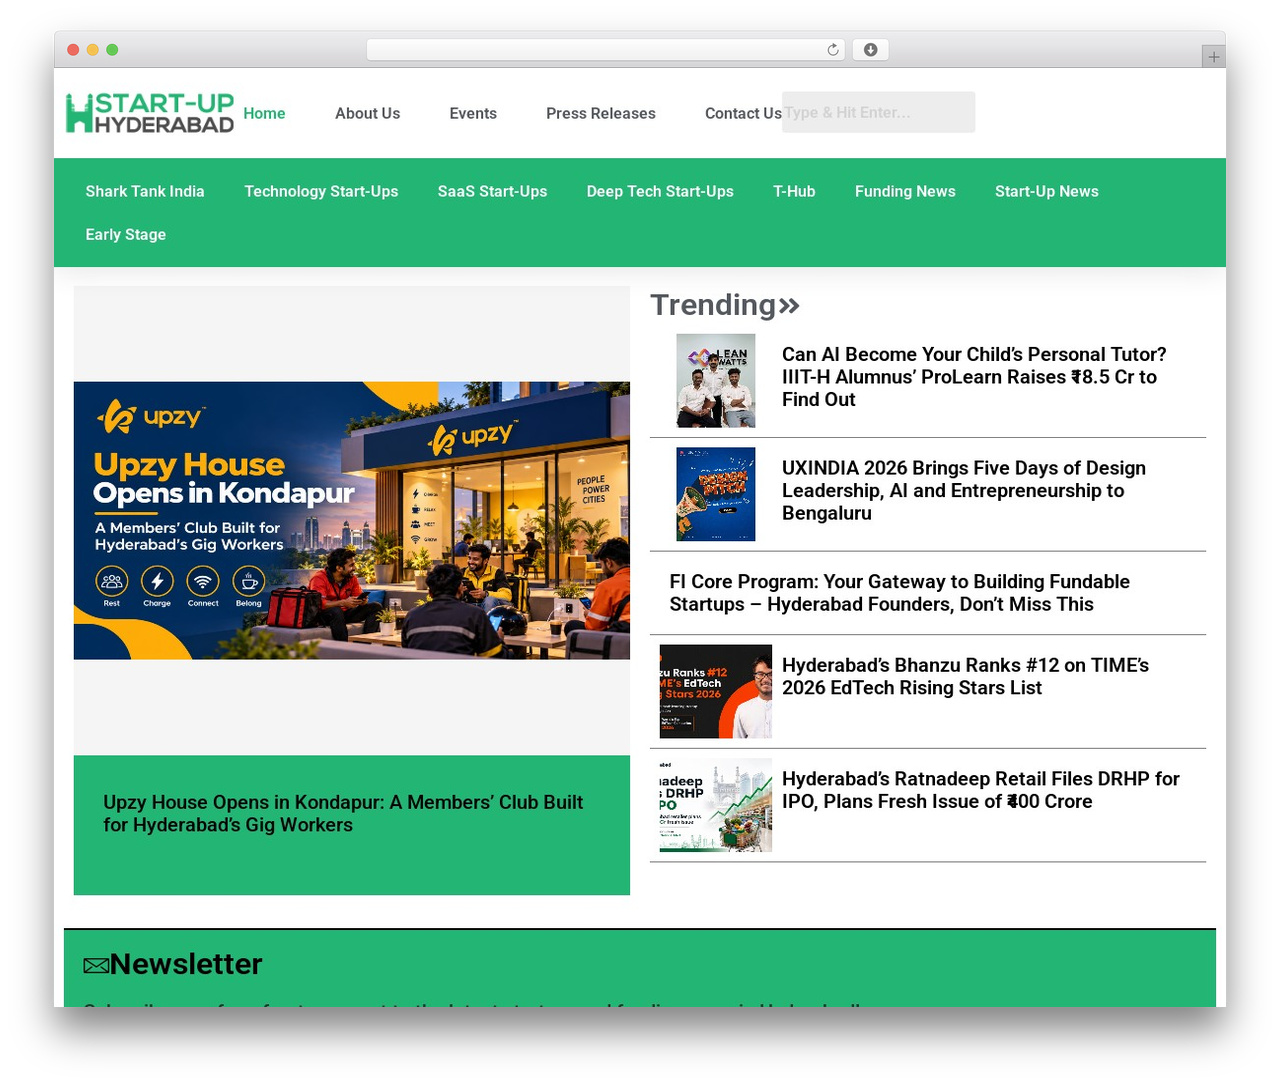Image resolution: width=1280 pixels, height=1084 pixels.
Task: View the Funding News category
Action: tap(905, 191)
